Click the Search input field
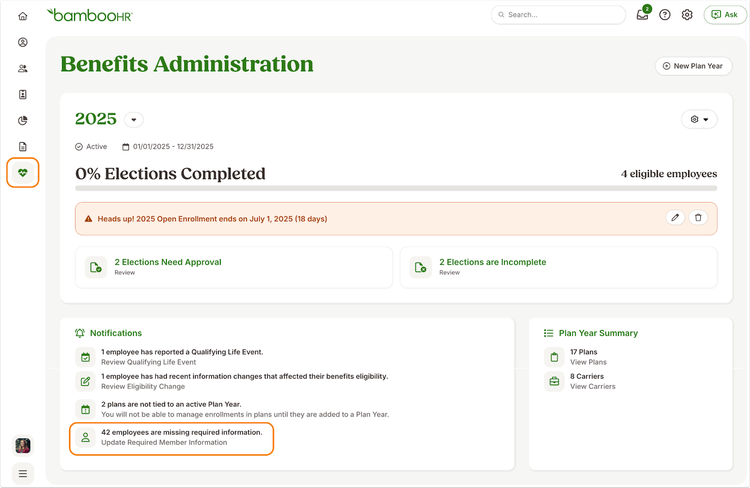The height and width of the screenshot is (488, 750). coord(558,15)
